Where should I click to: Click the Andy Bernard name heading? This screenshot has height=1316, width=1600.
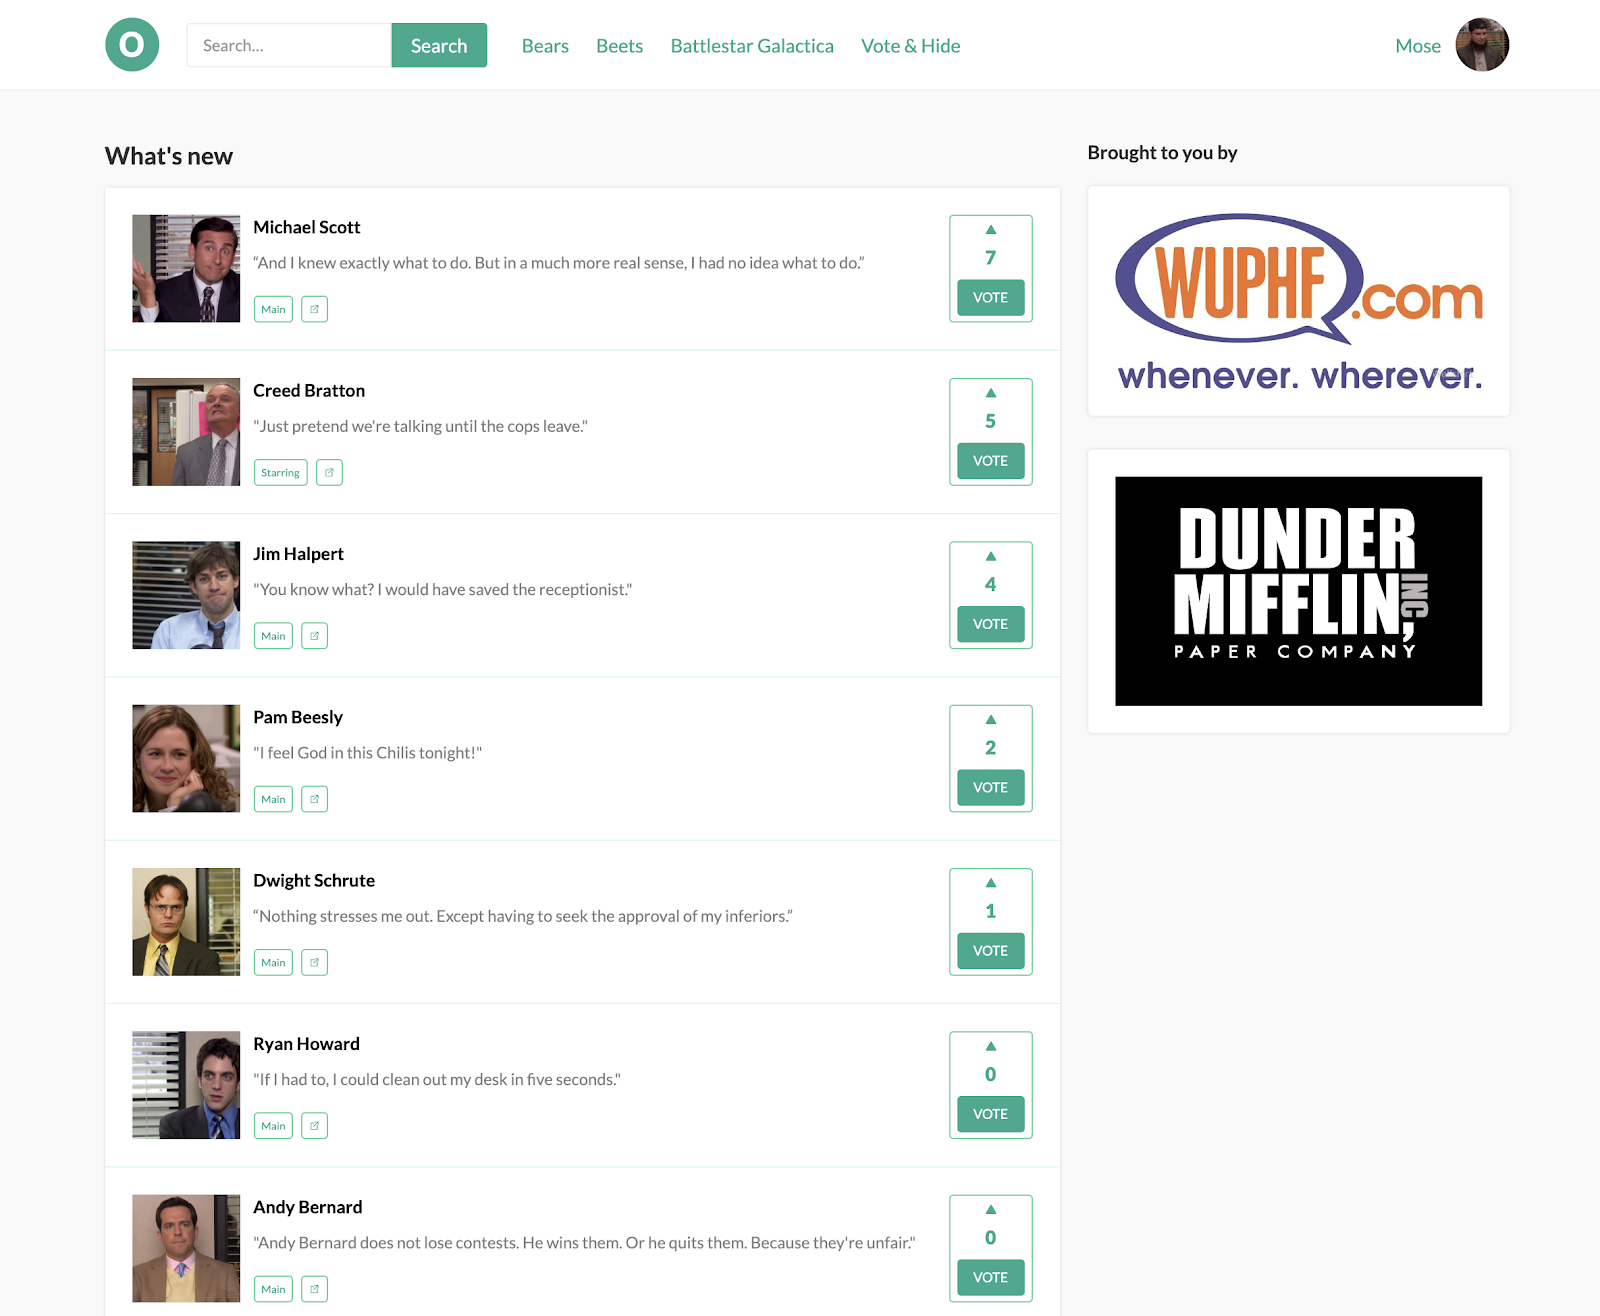pyautogui.click(x=307, y=1207)
